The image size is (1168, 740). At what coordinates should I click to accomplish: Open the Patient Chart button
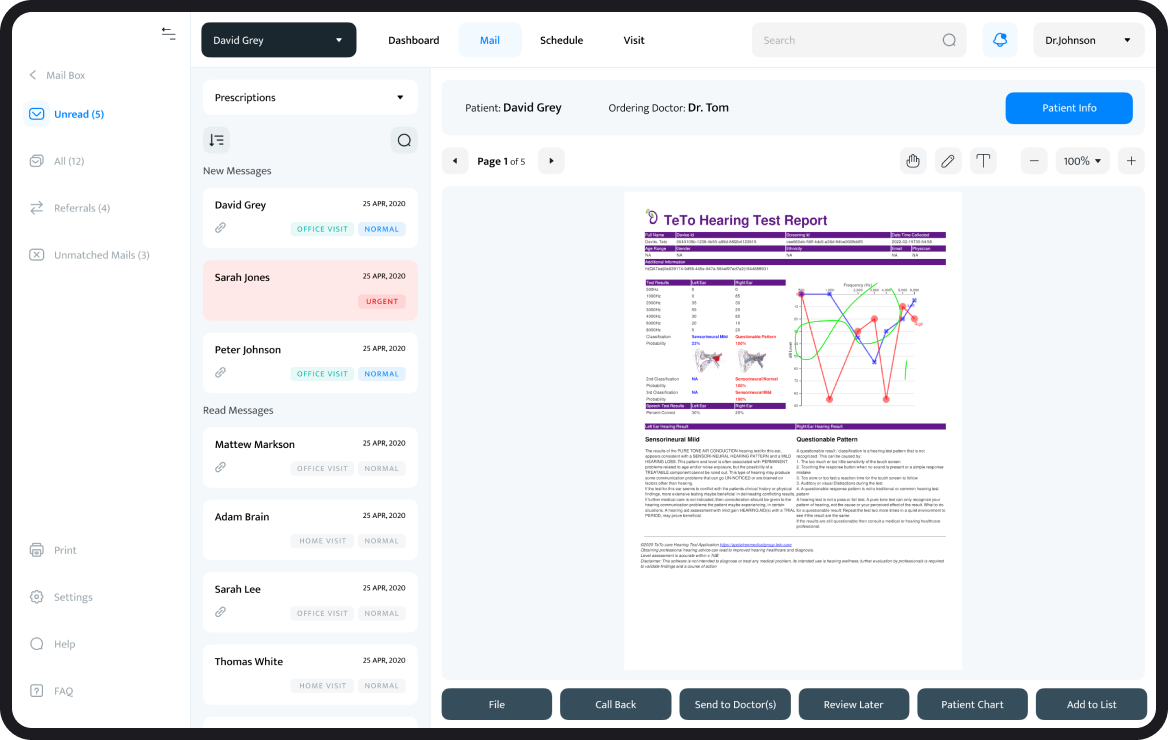[972, 704]
